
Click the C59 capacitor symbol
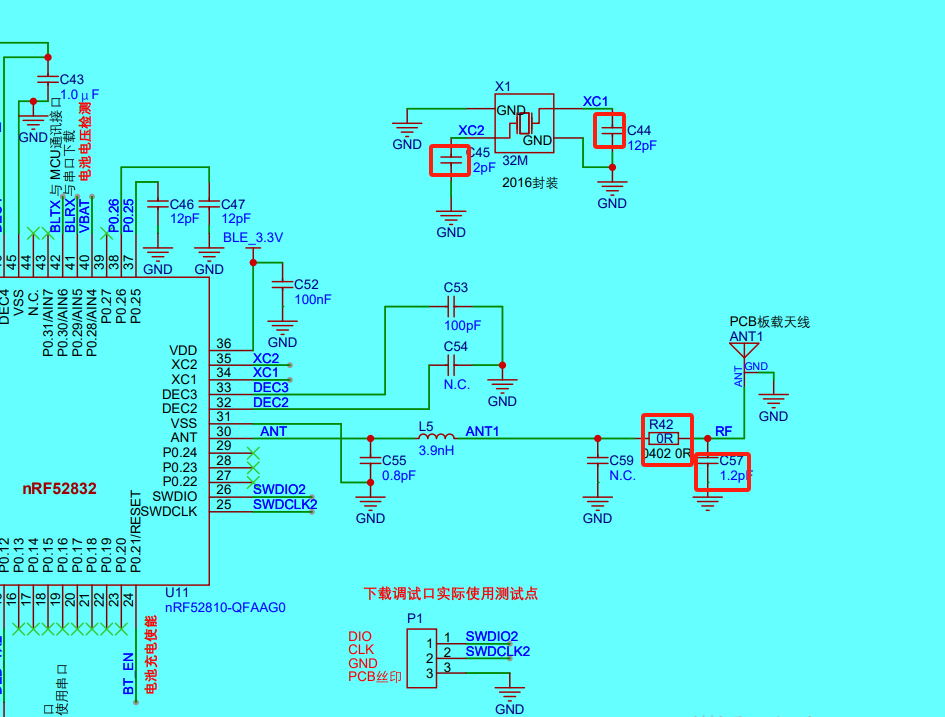[x=597, y=460]
